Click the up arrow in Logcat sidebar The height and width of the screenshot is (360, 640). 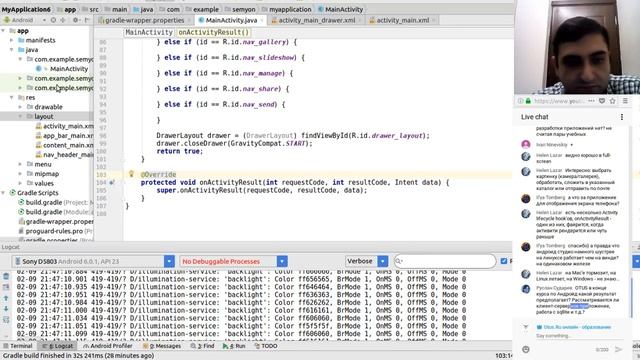point(6,298)
